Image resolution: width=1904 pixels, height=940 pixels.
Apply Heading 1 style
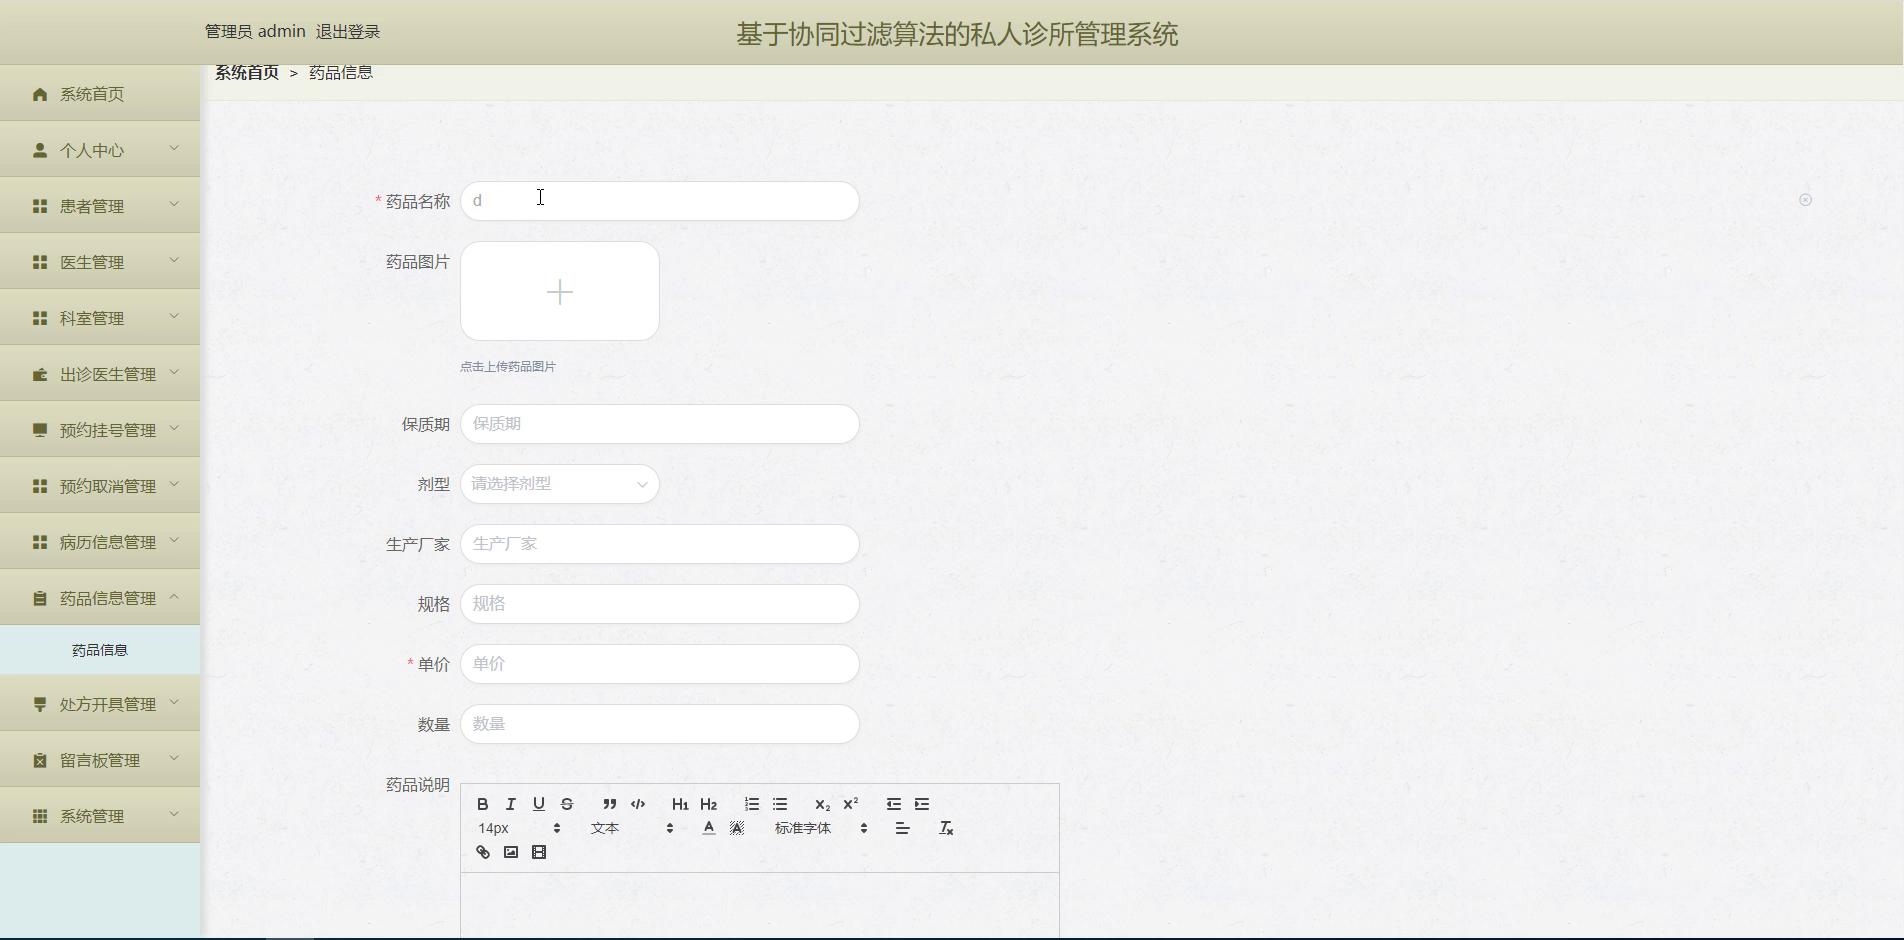click(680, 804)
